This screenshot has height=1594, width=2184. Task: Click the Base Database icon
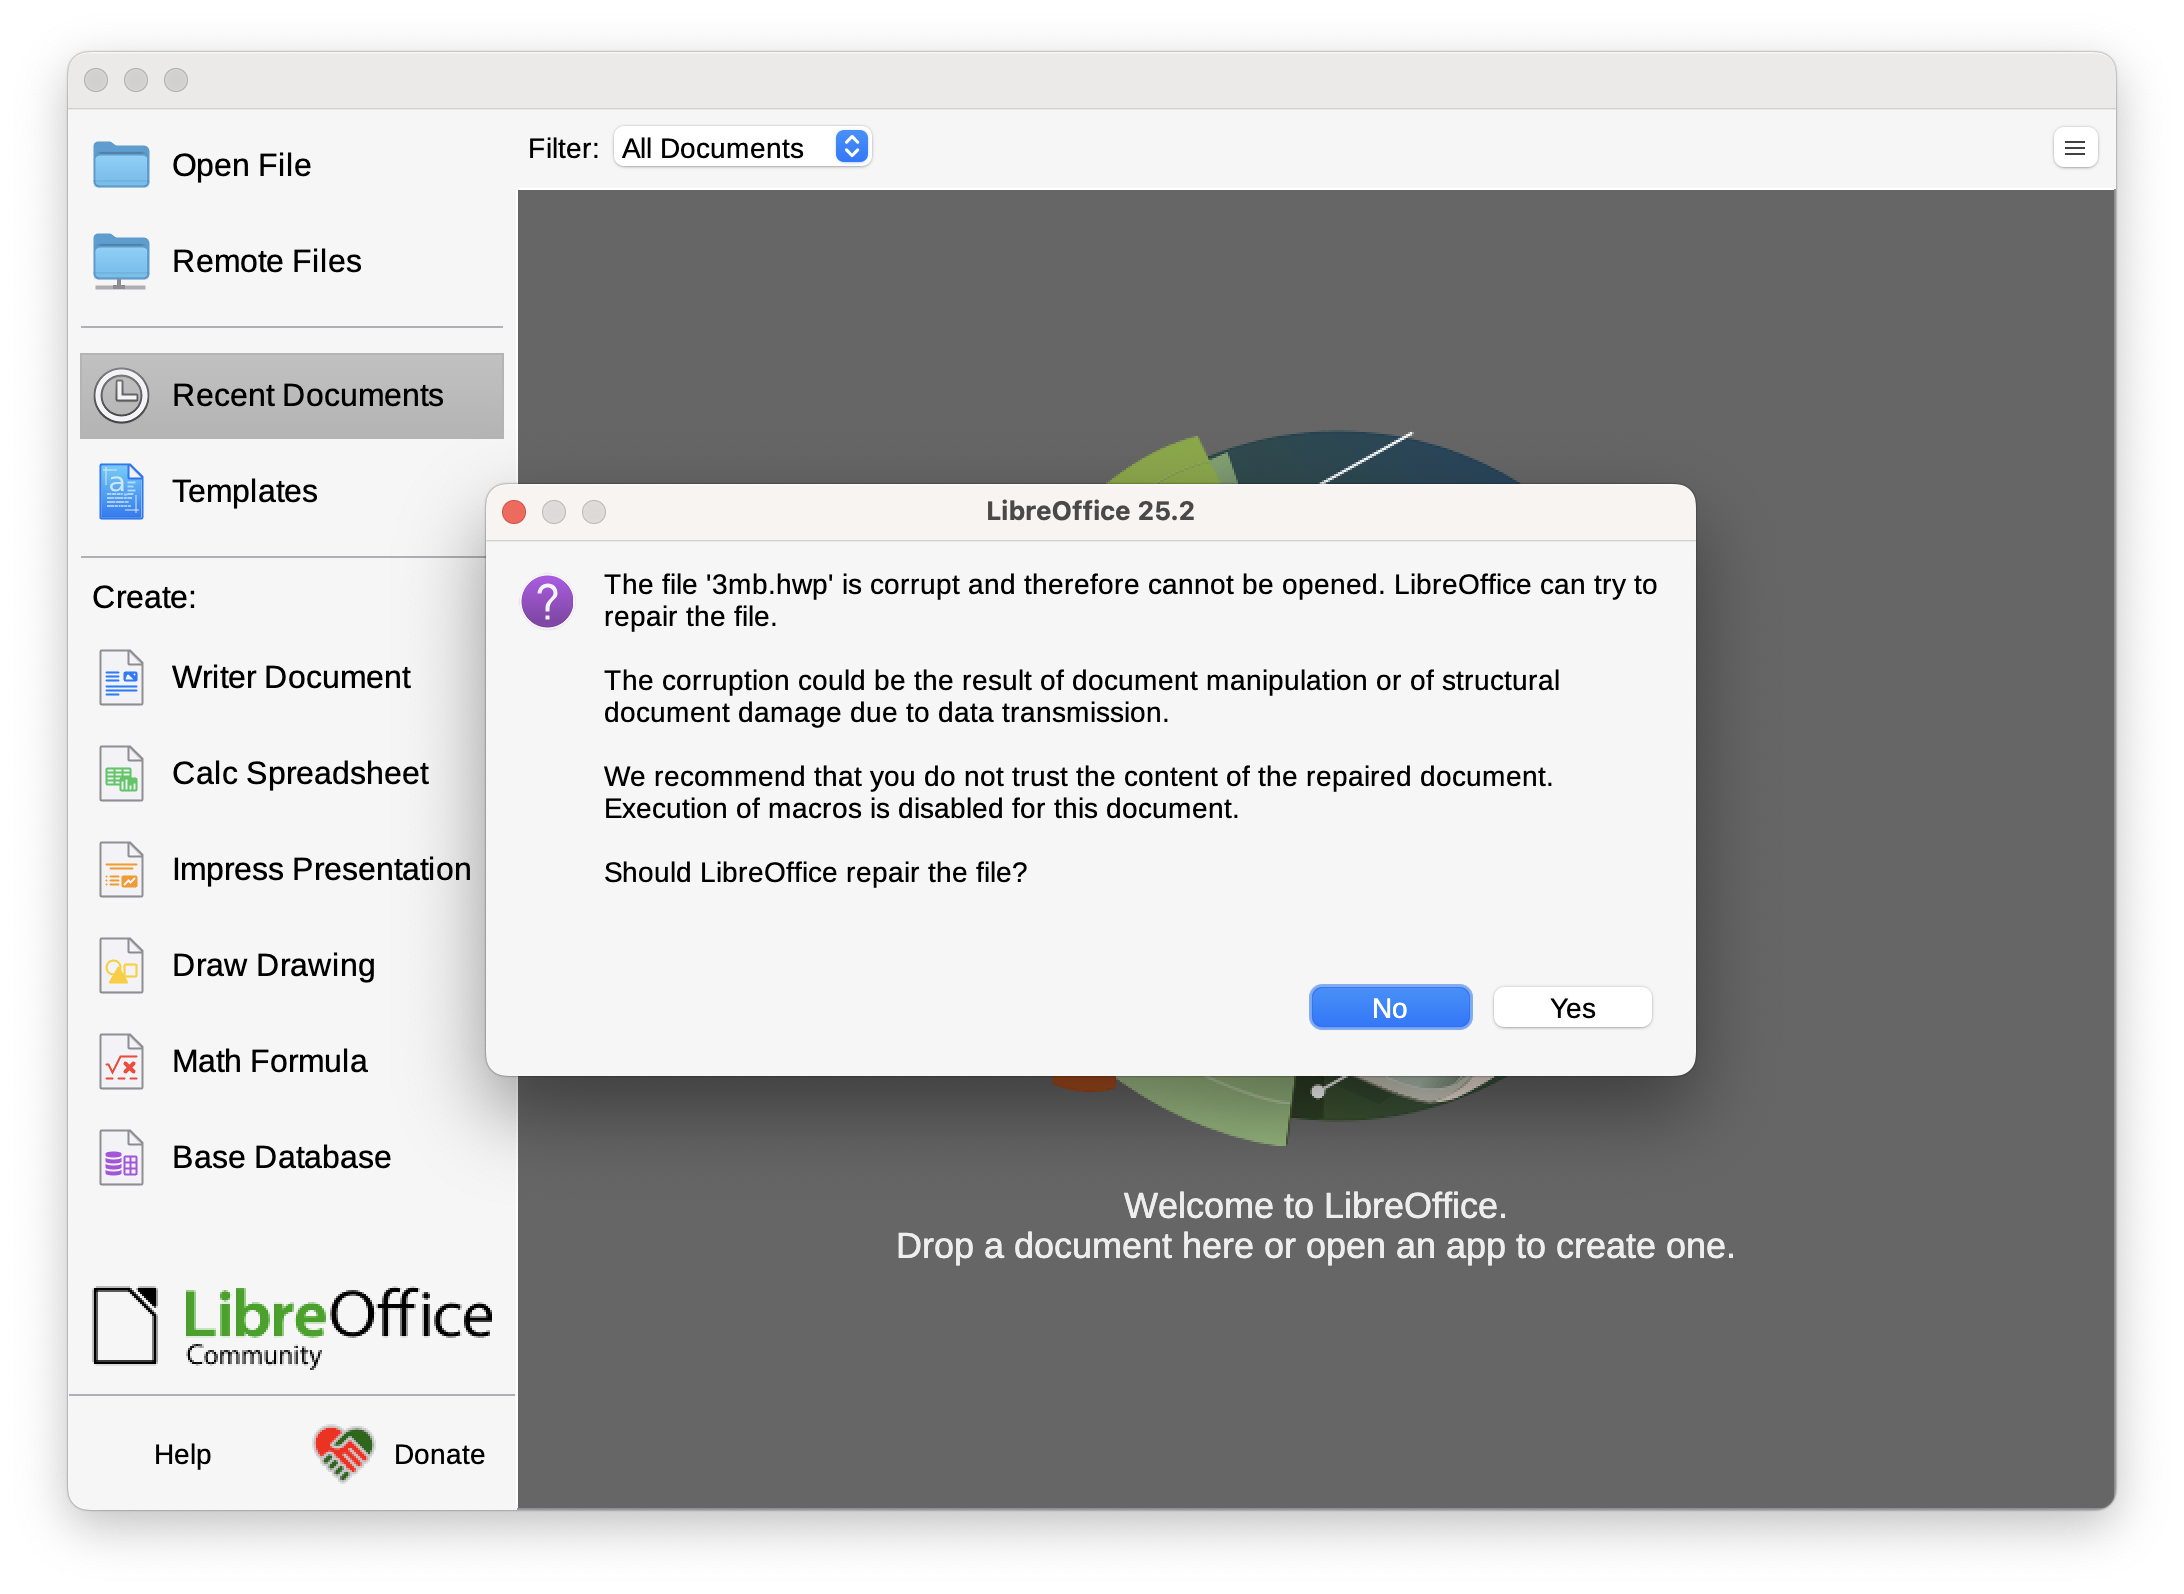pos(121,1157)
